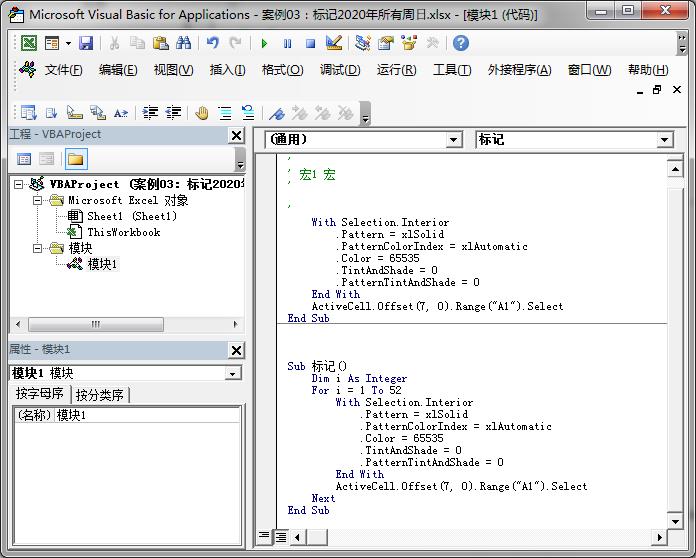The width and height of the screenshot is (696, 558).
Task: Uncomment block the selected lines
Action: coord(248,113)
